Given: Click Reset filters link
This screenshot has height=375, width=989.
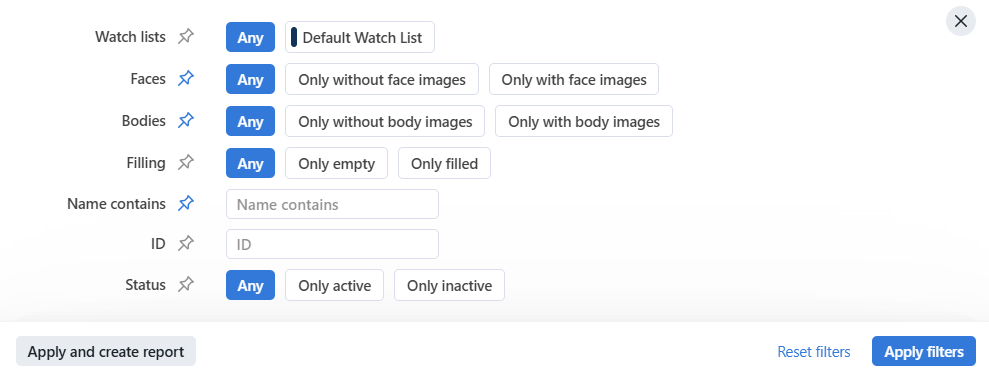Looking at the screenshot, I should [814, 352].
